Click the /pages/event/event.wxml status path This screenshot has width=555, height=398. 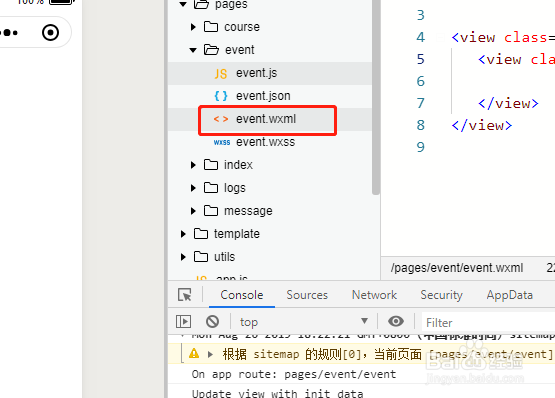coord(457,268)
